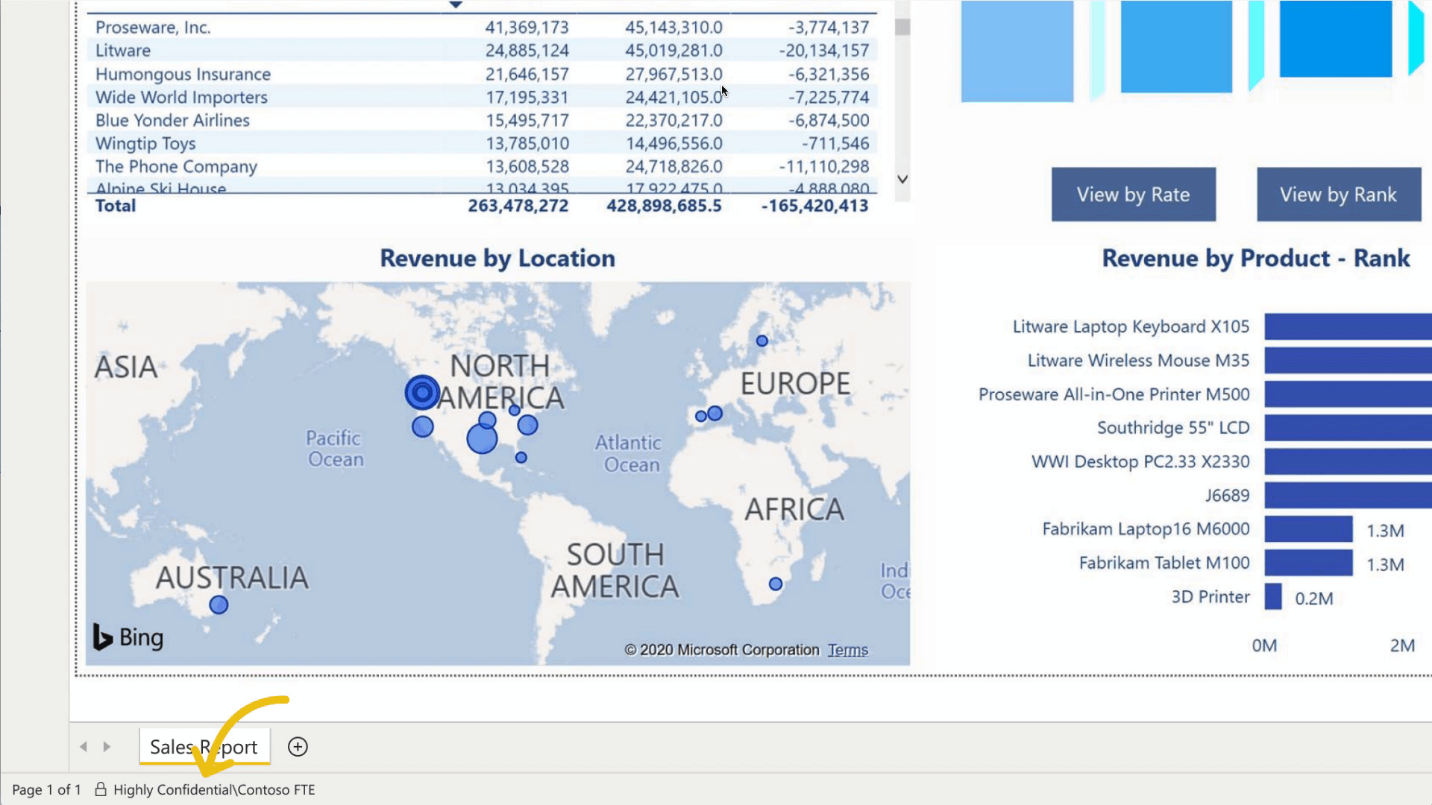Select Humongous Insurance row
1432x805 pixels.
[x=482, y=74]
